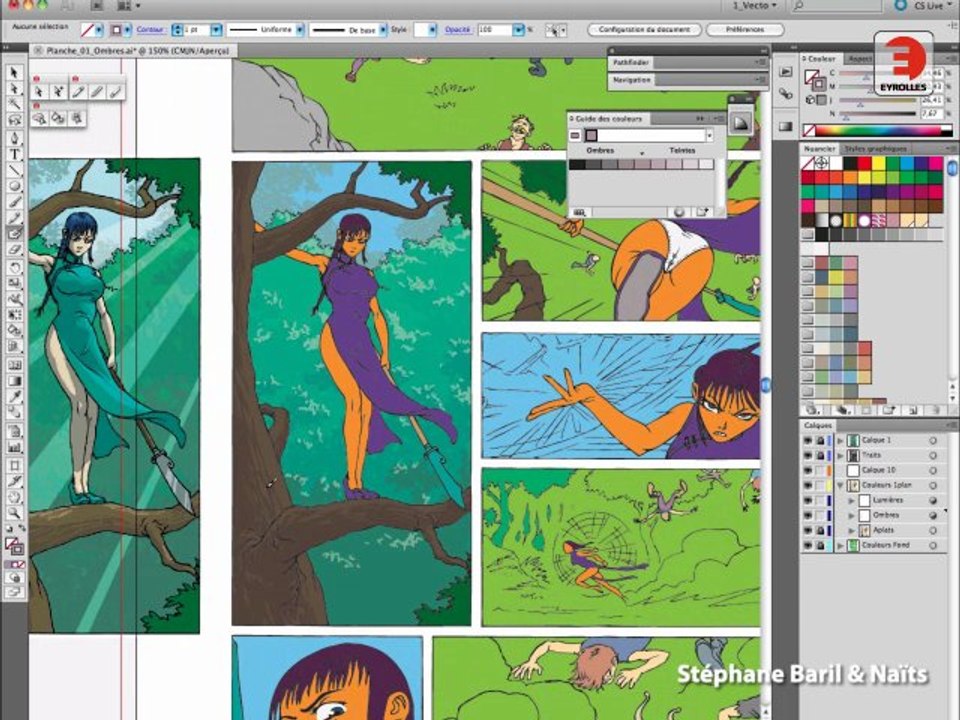
Task: Select the Nuancier tab
Action: coord(819,149)
